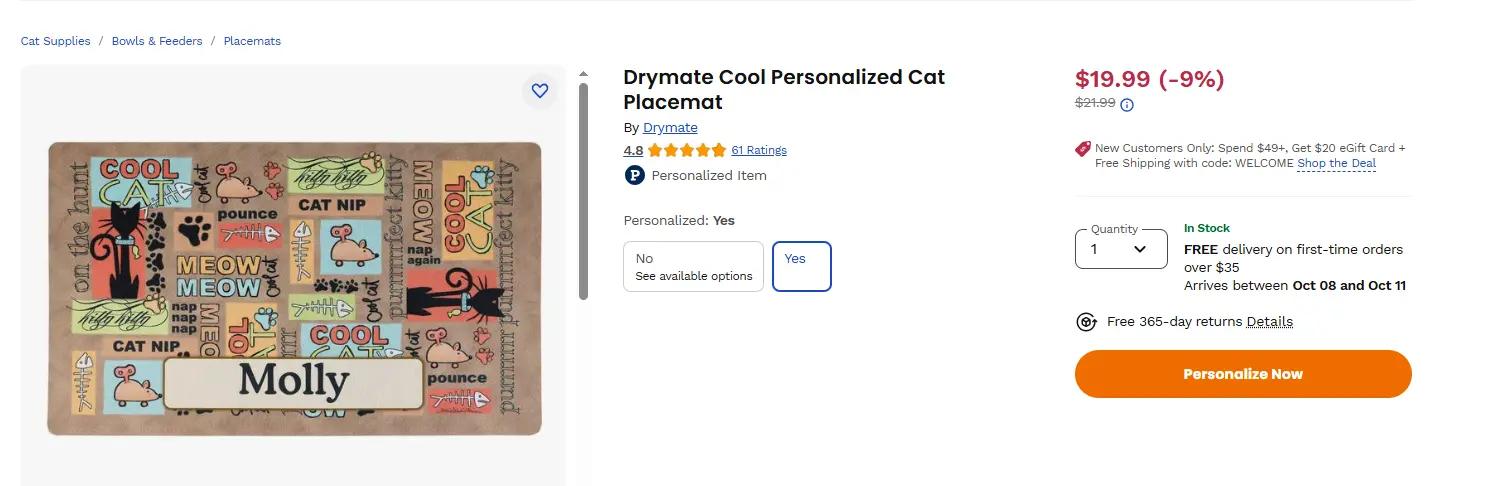1495x486 pixels.
Task: Navigate to Placemats breadcrumb
Action: coord(252,41)
